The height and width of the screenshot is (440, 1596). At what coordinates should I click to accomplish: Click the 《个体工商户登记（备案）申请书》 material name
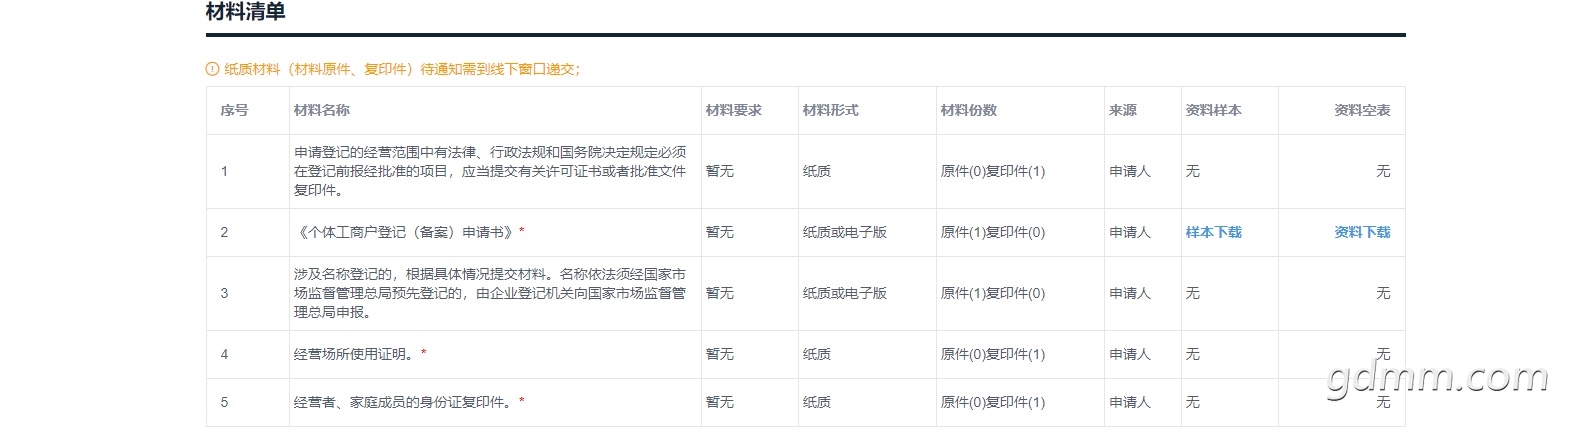406,232
